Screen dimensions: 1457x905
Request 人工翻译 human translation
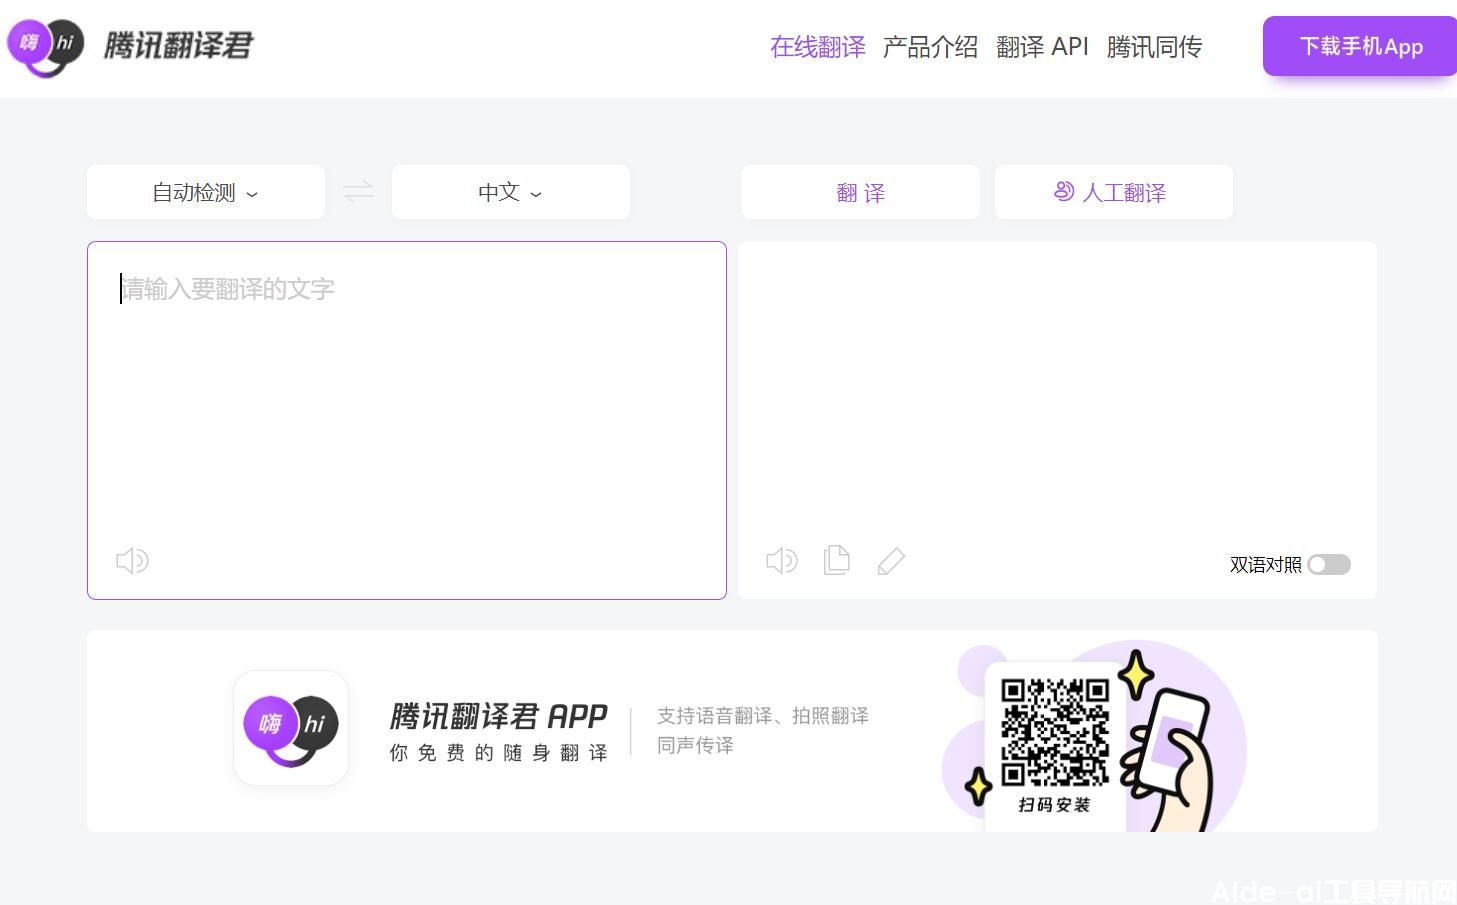1114,192
